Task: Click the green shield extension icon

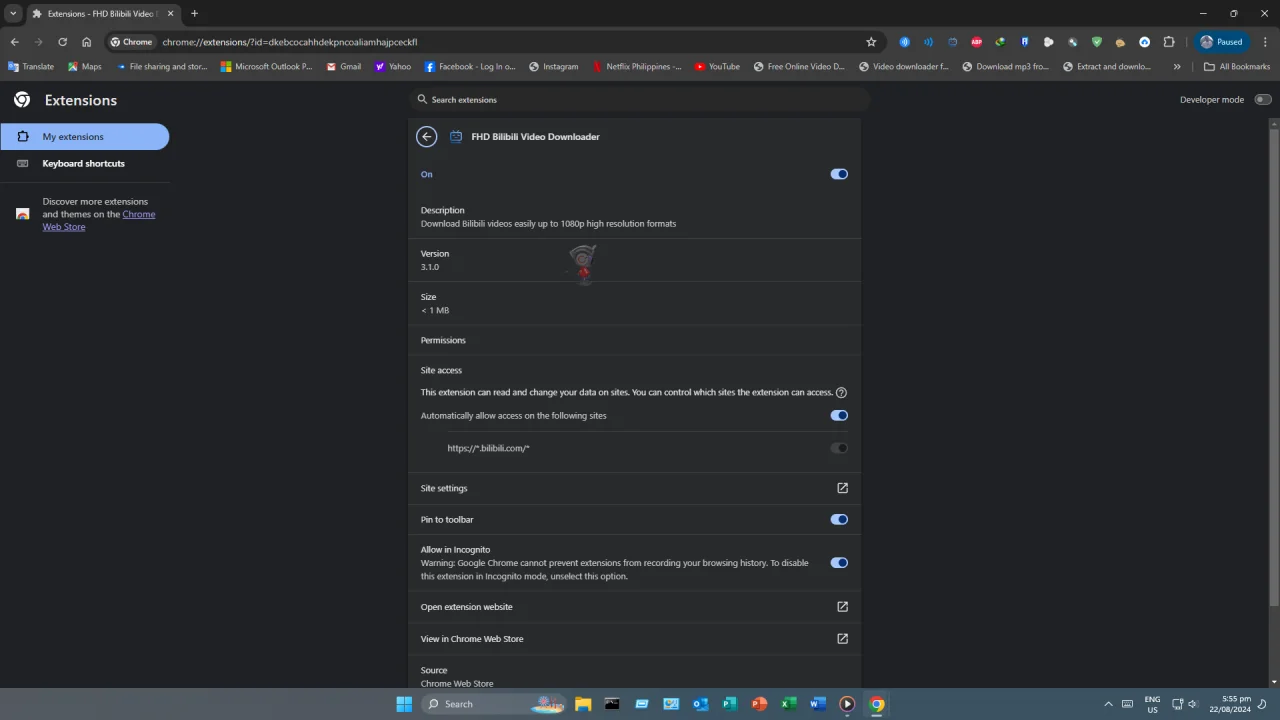Action: click(1097, 42)
